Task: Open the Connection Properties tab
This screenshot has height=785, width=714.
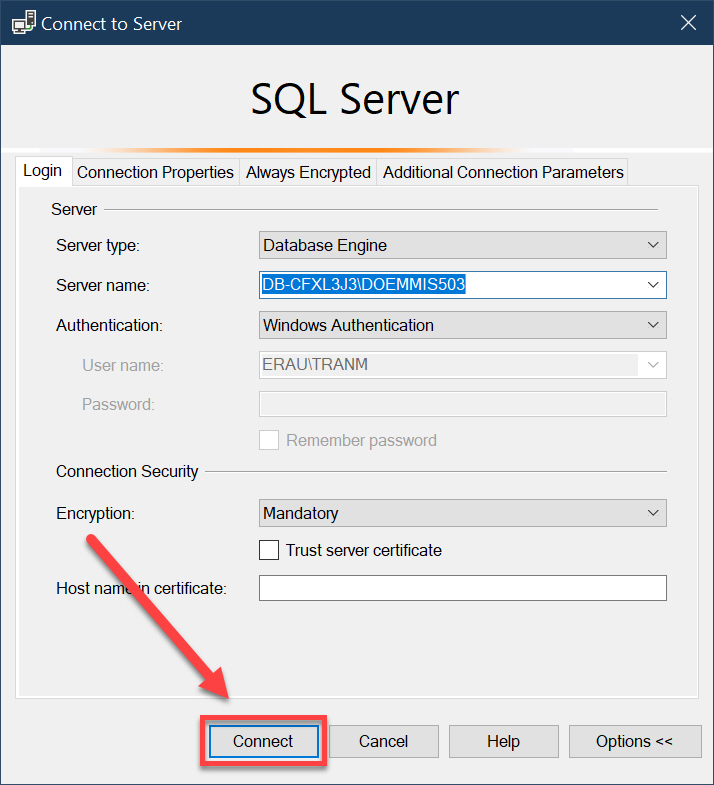Action: (x=155, y=172)
